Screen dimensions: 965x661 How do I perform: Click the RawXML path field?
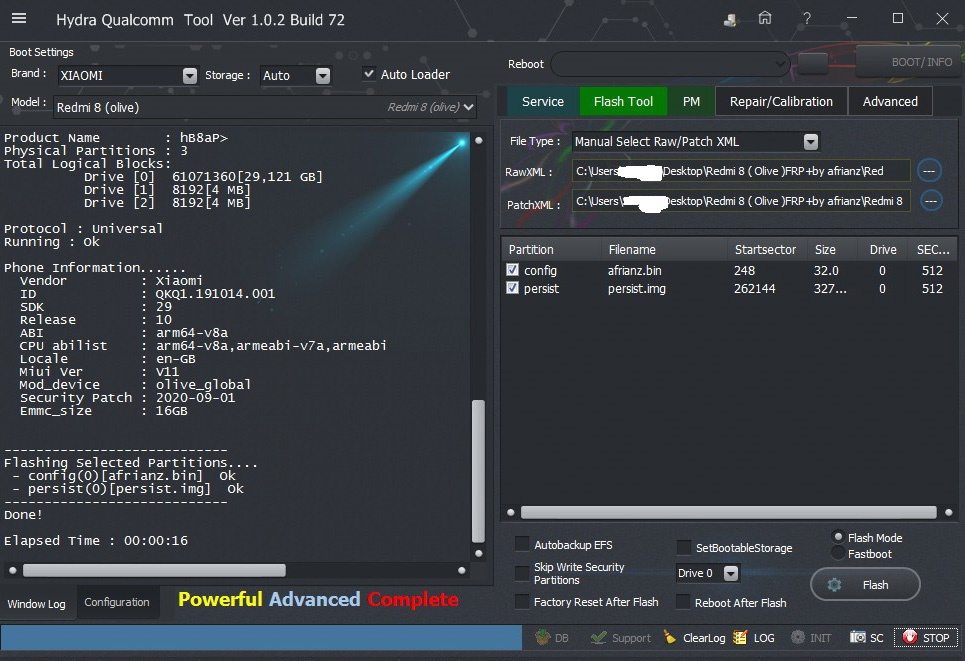coord(741,171)
